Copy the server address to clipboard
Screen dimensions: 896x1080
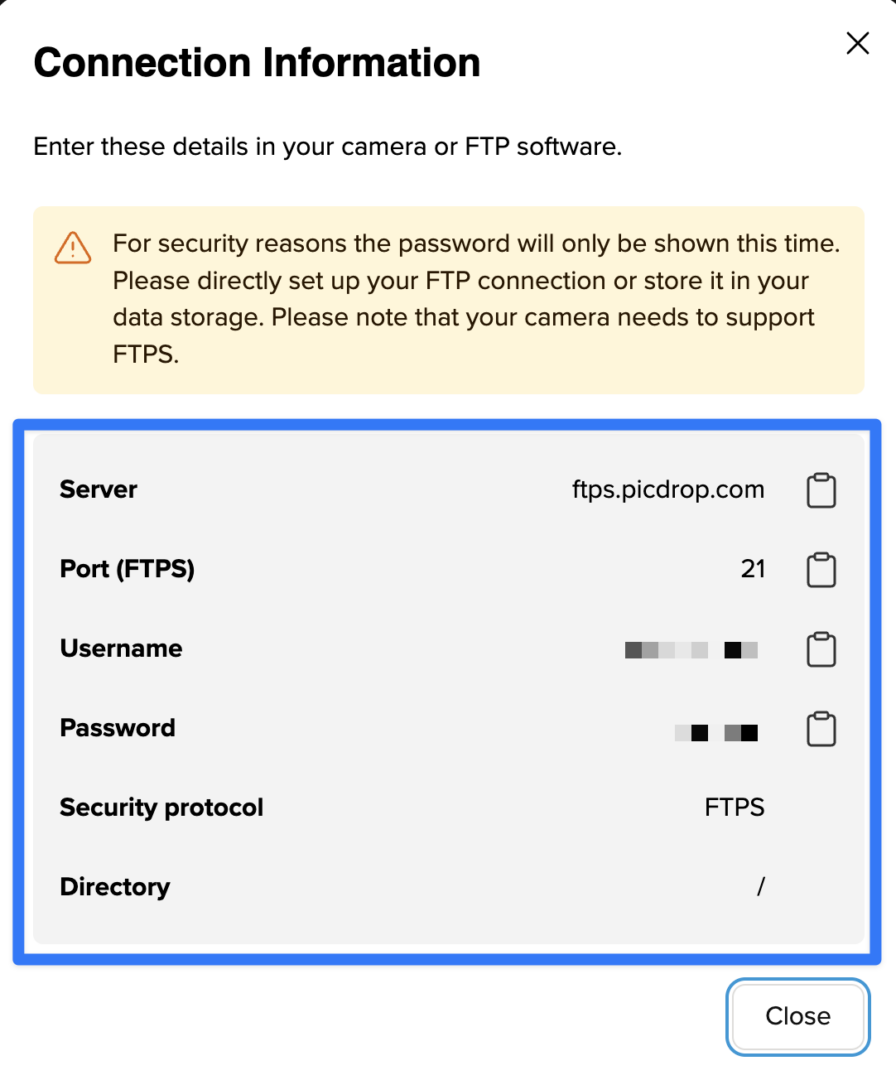(821, 491)
